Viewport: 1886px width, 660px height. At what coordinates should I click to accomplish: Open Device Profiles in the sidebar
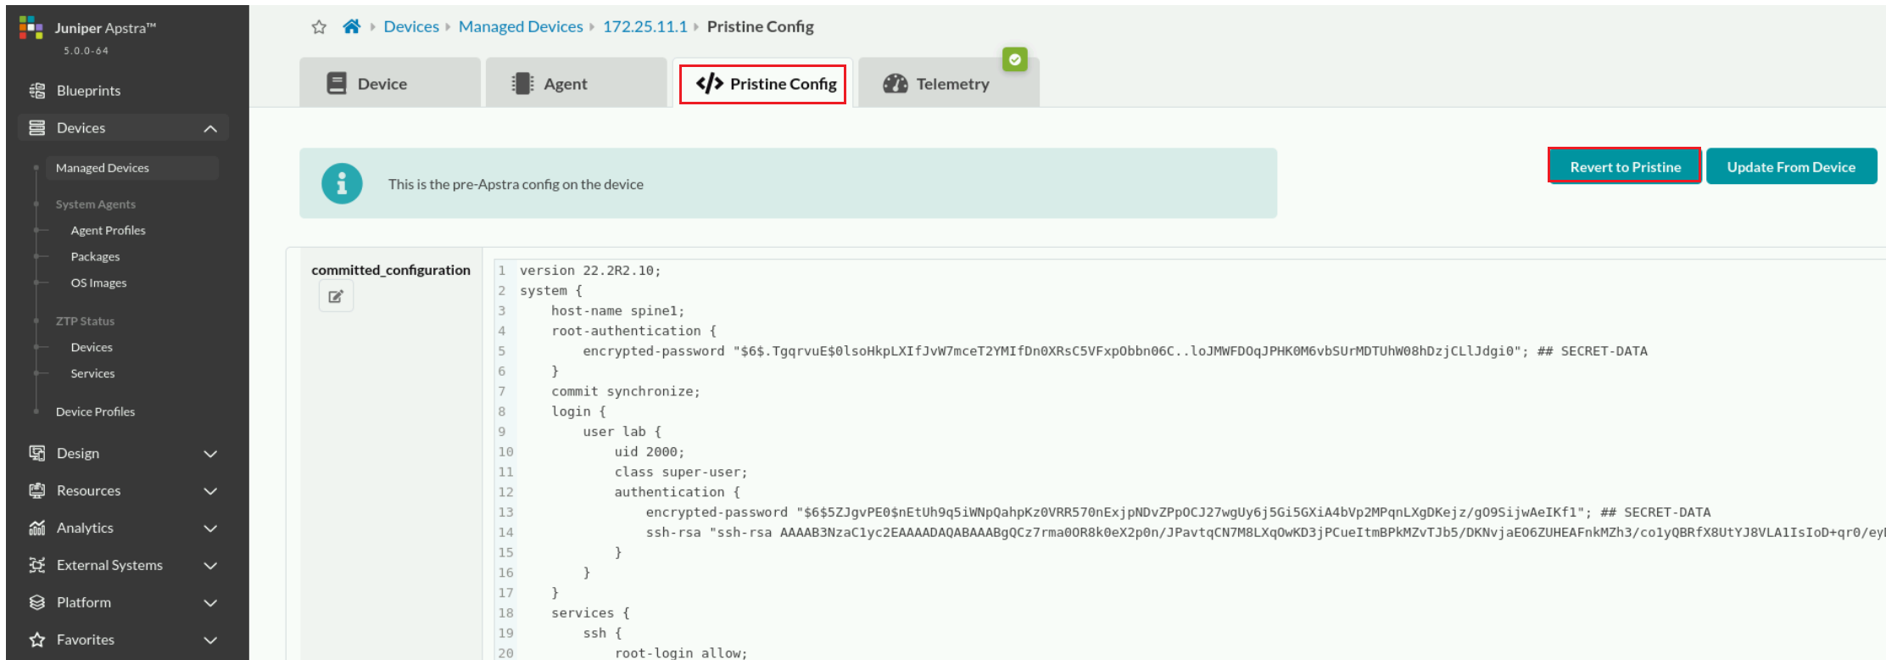coord(95,412)
